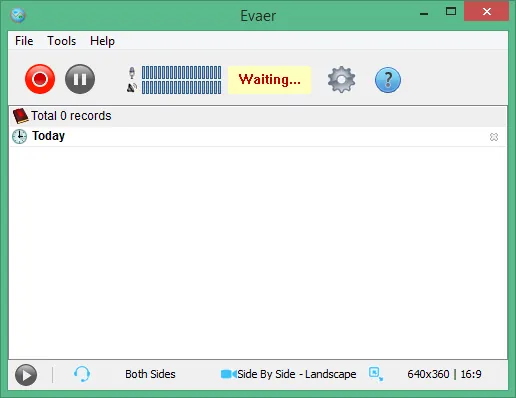This screenshot has width=516, height=398.
Task: Start recording with the red record button
Action: point(40,79)
